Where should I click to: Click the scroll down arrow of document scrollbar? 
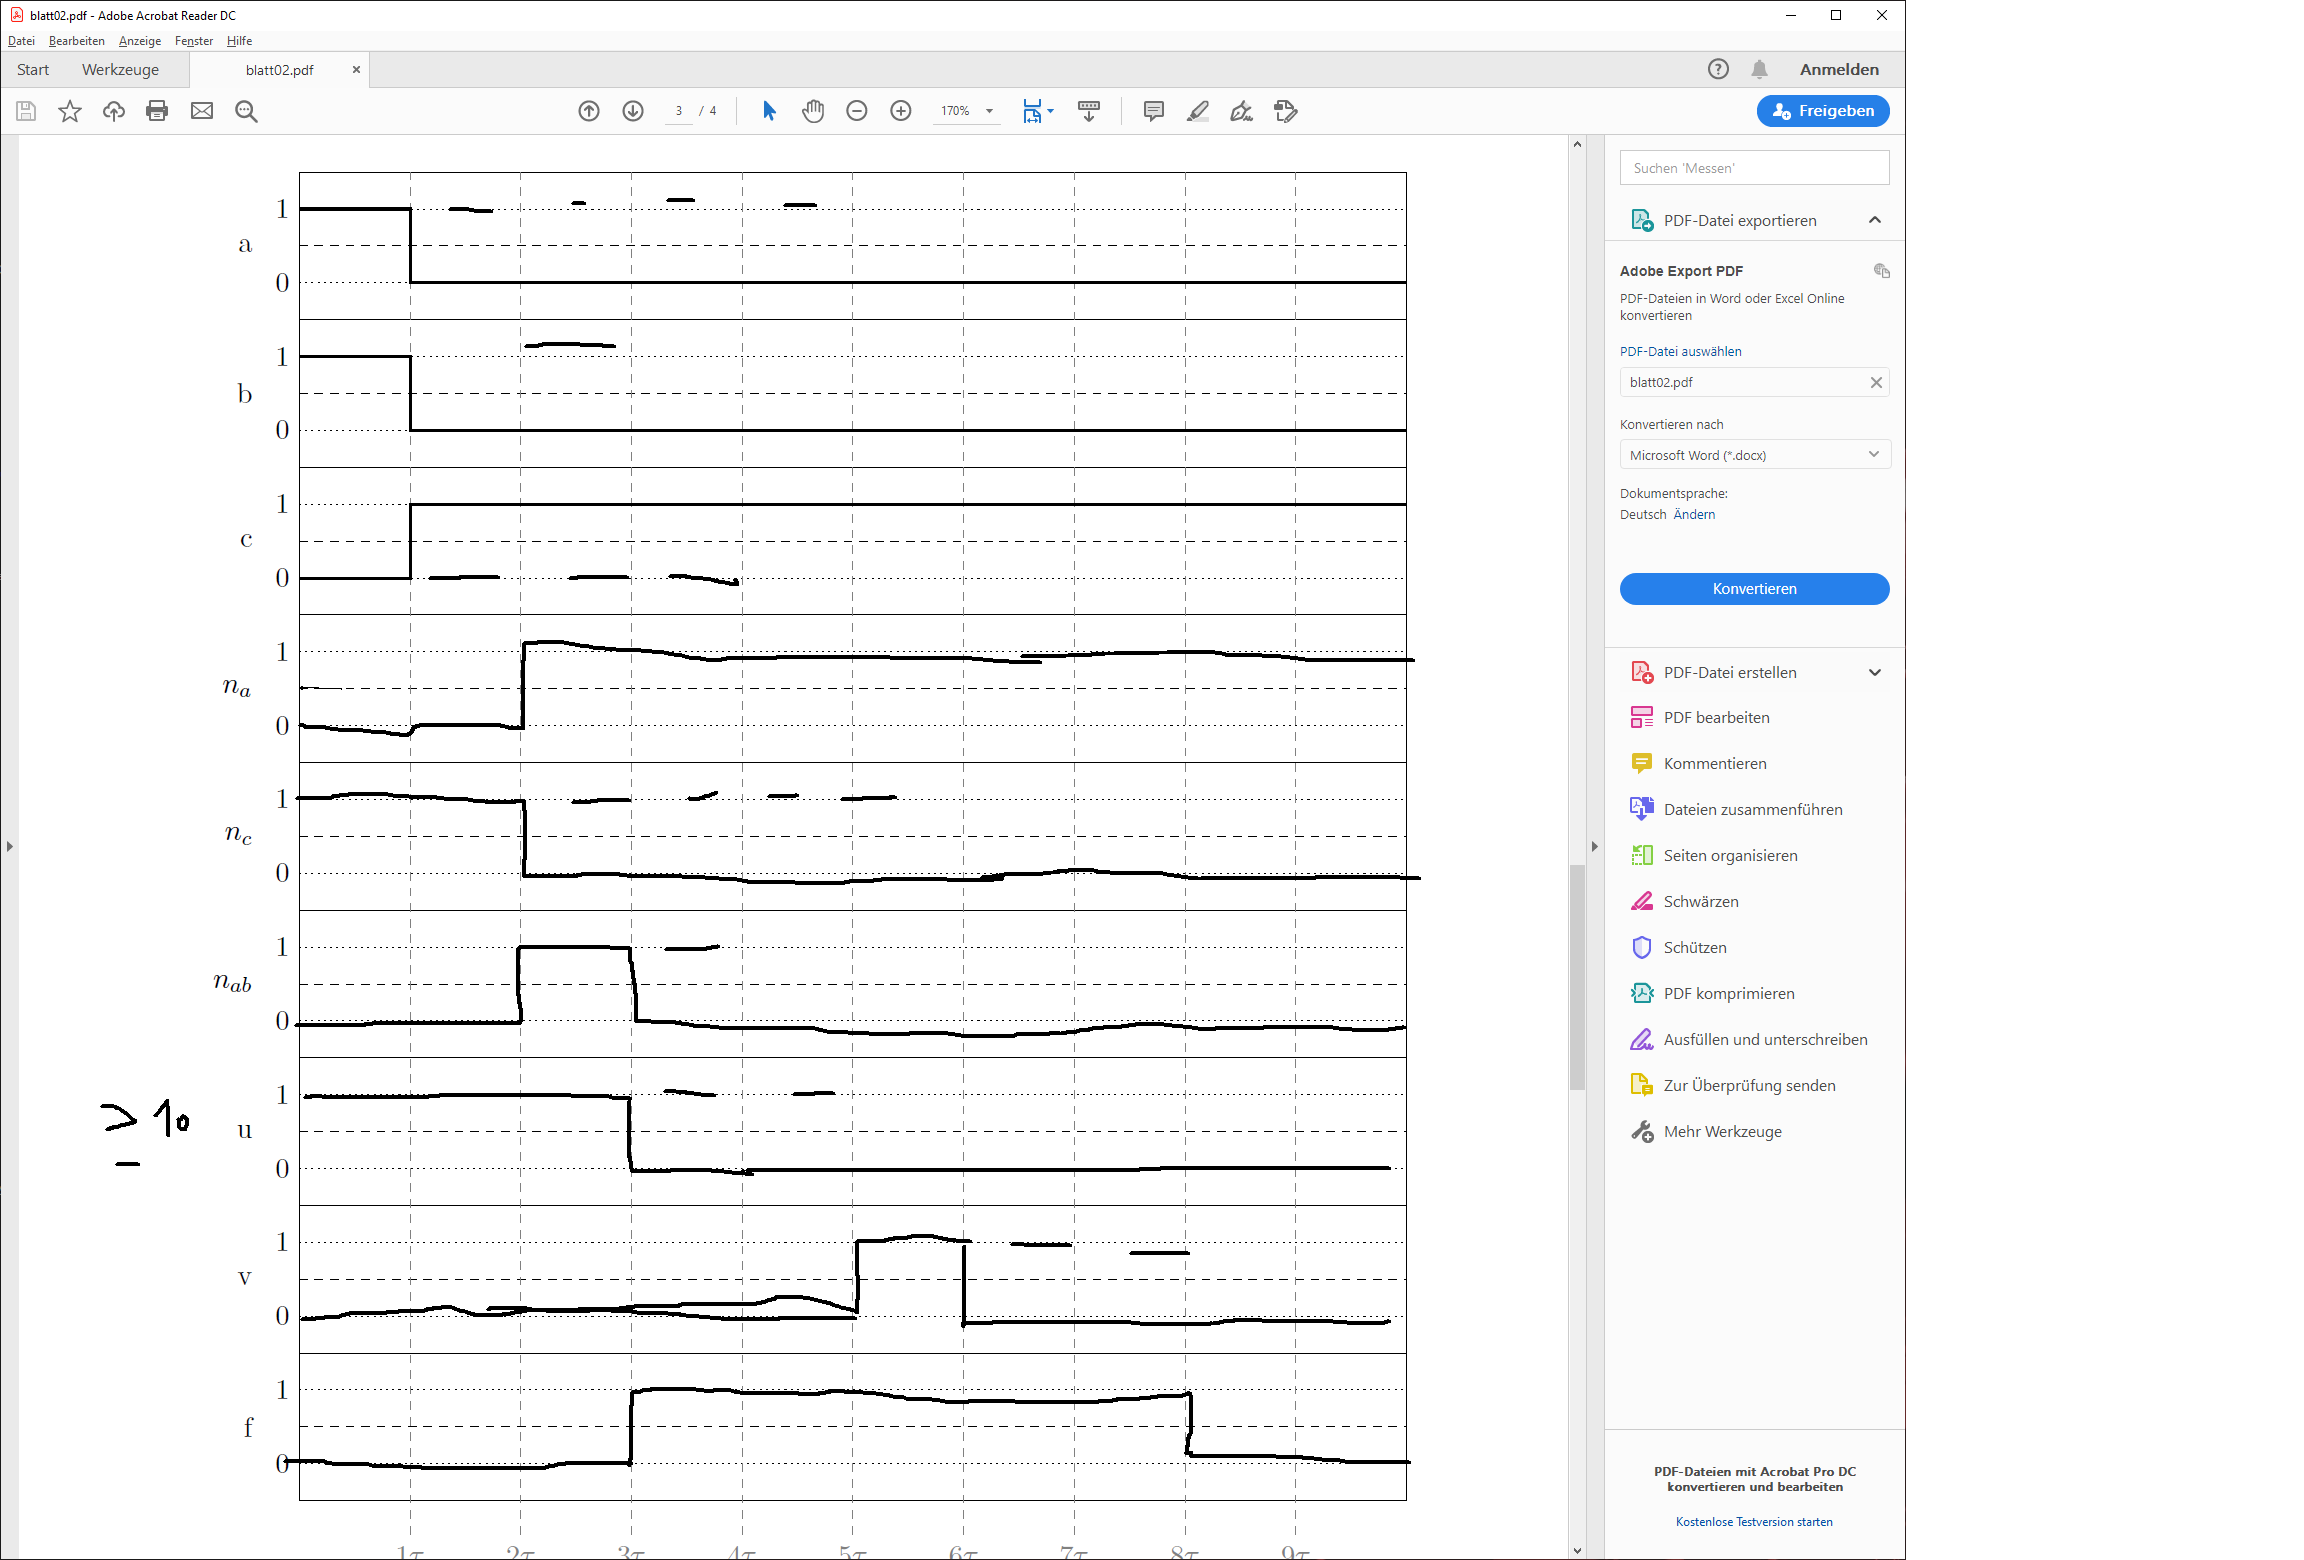click(x=1577, y=1551)
